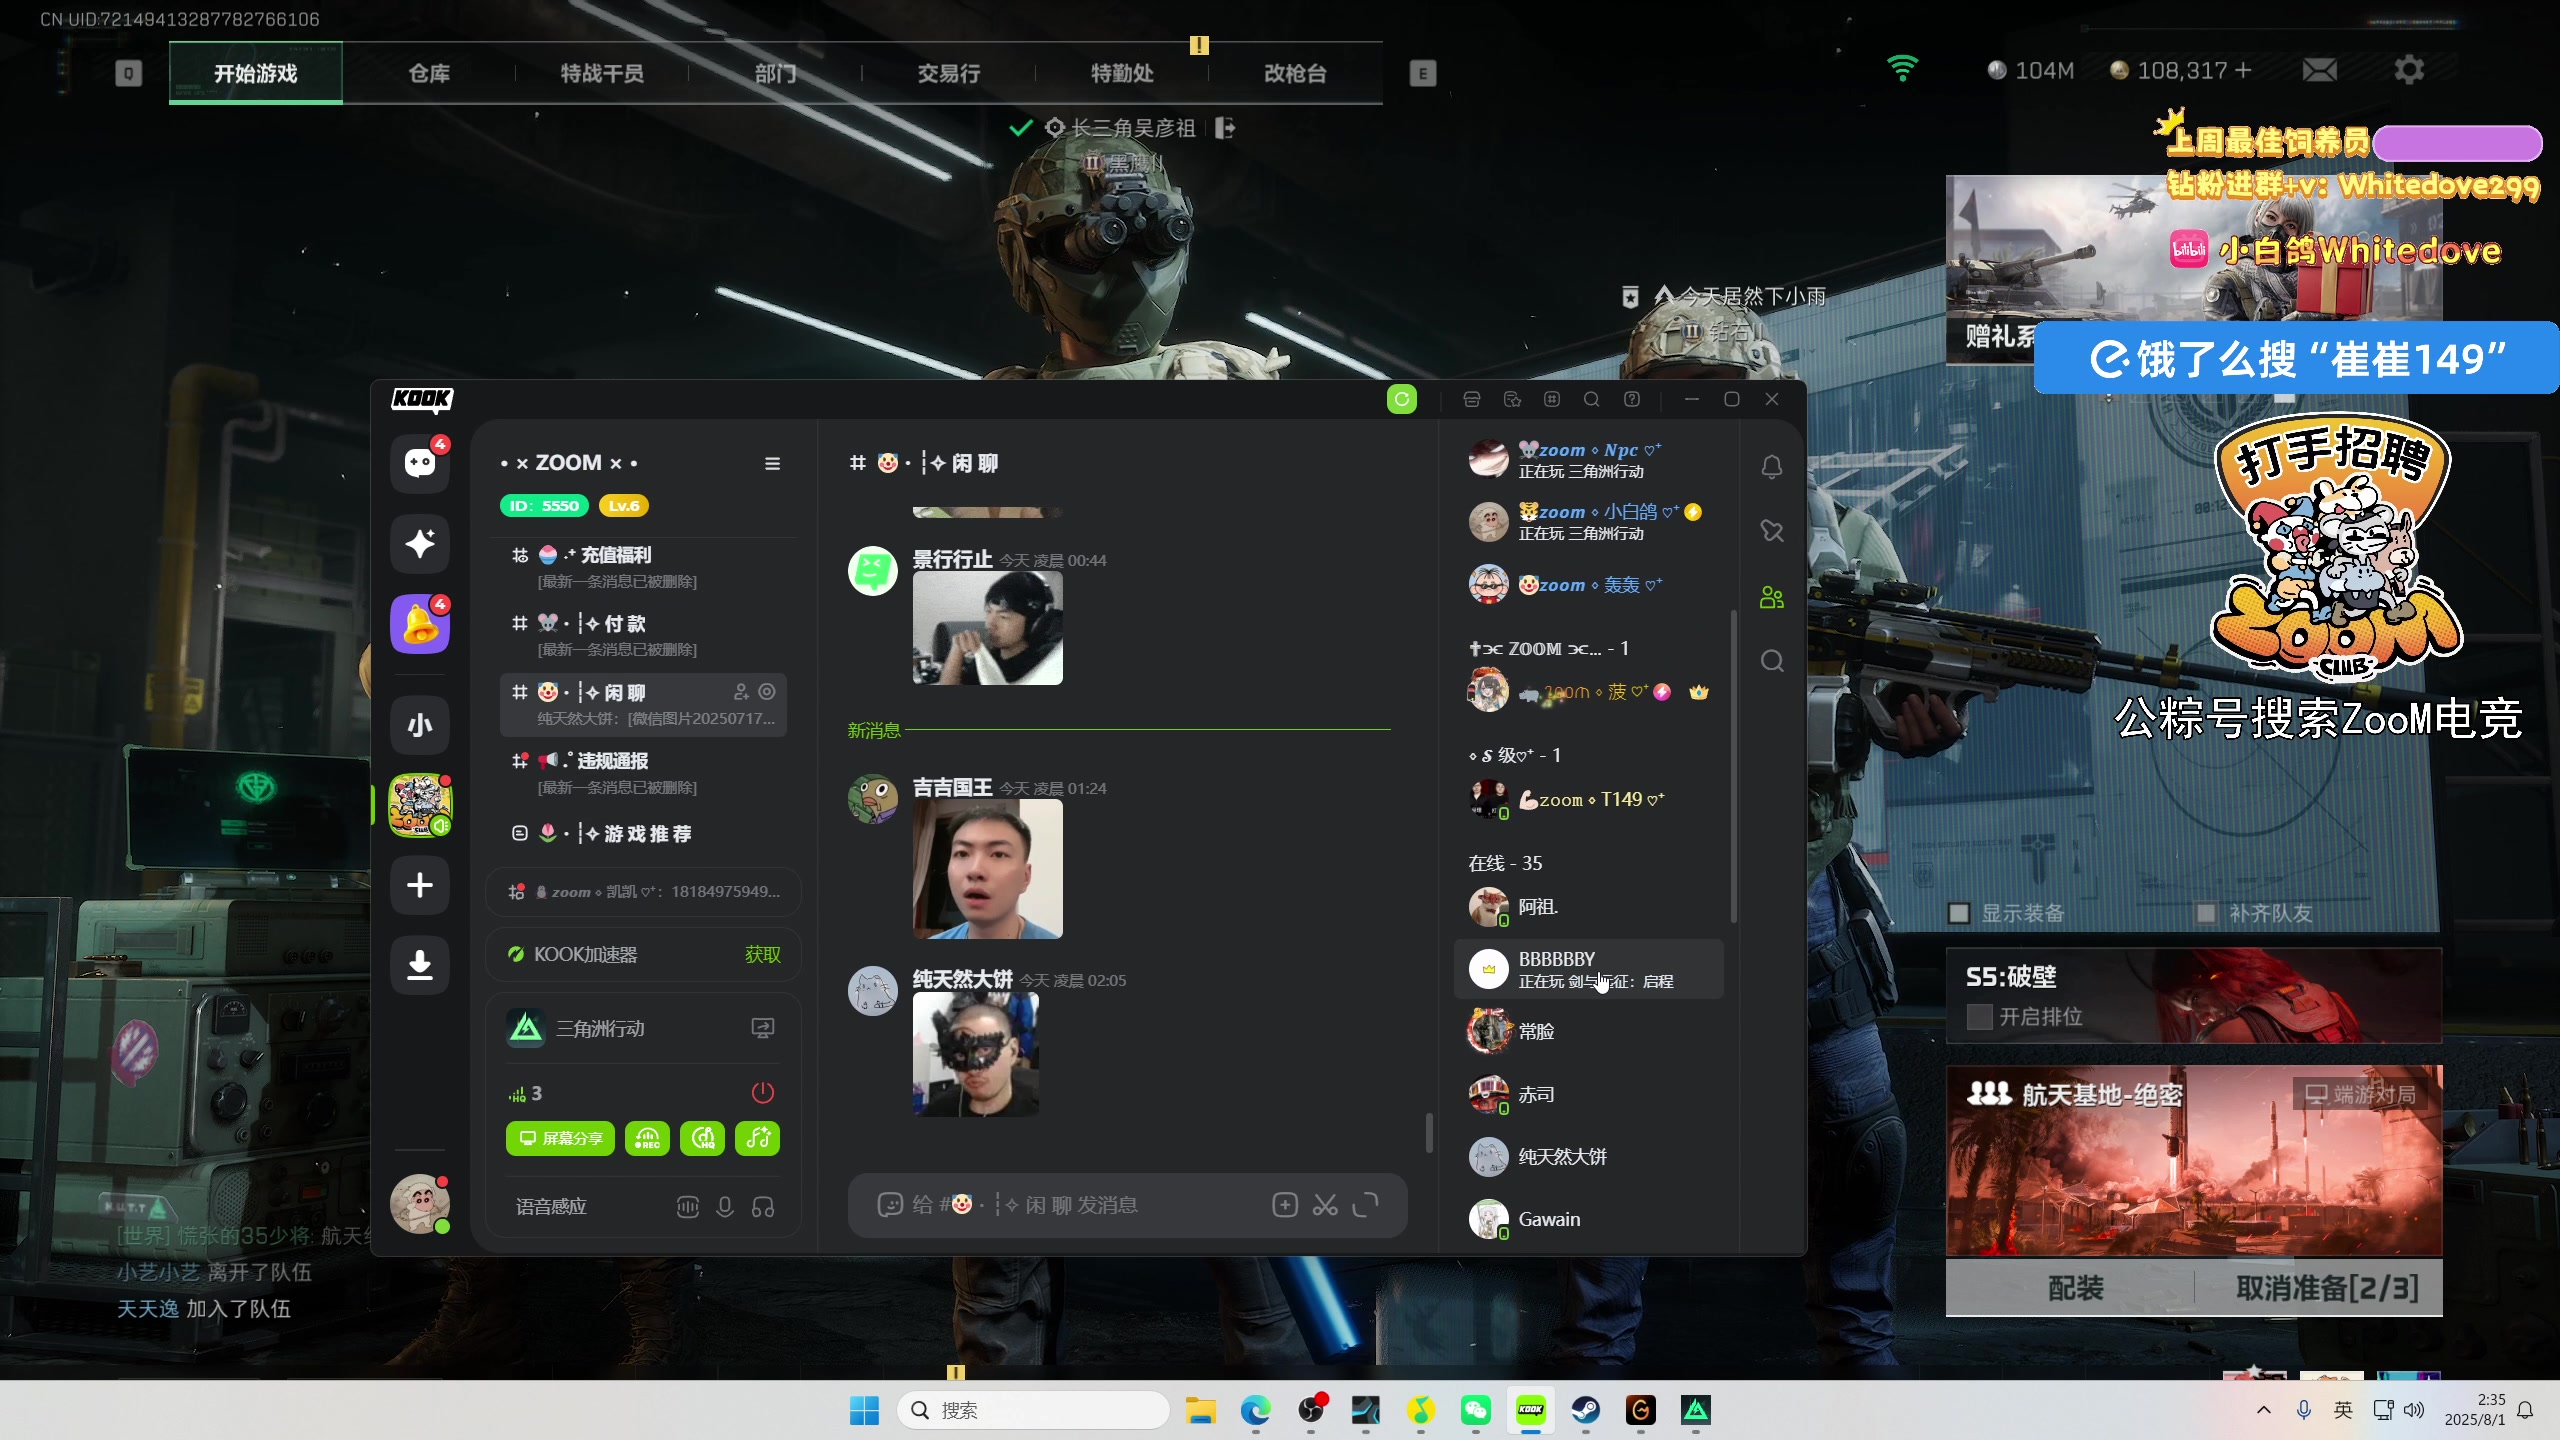Open voice input mode icon
Screen dimensions: 2560x1440
click(x=688, y=1207)
